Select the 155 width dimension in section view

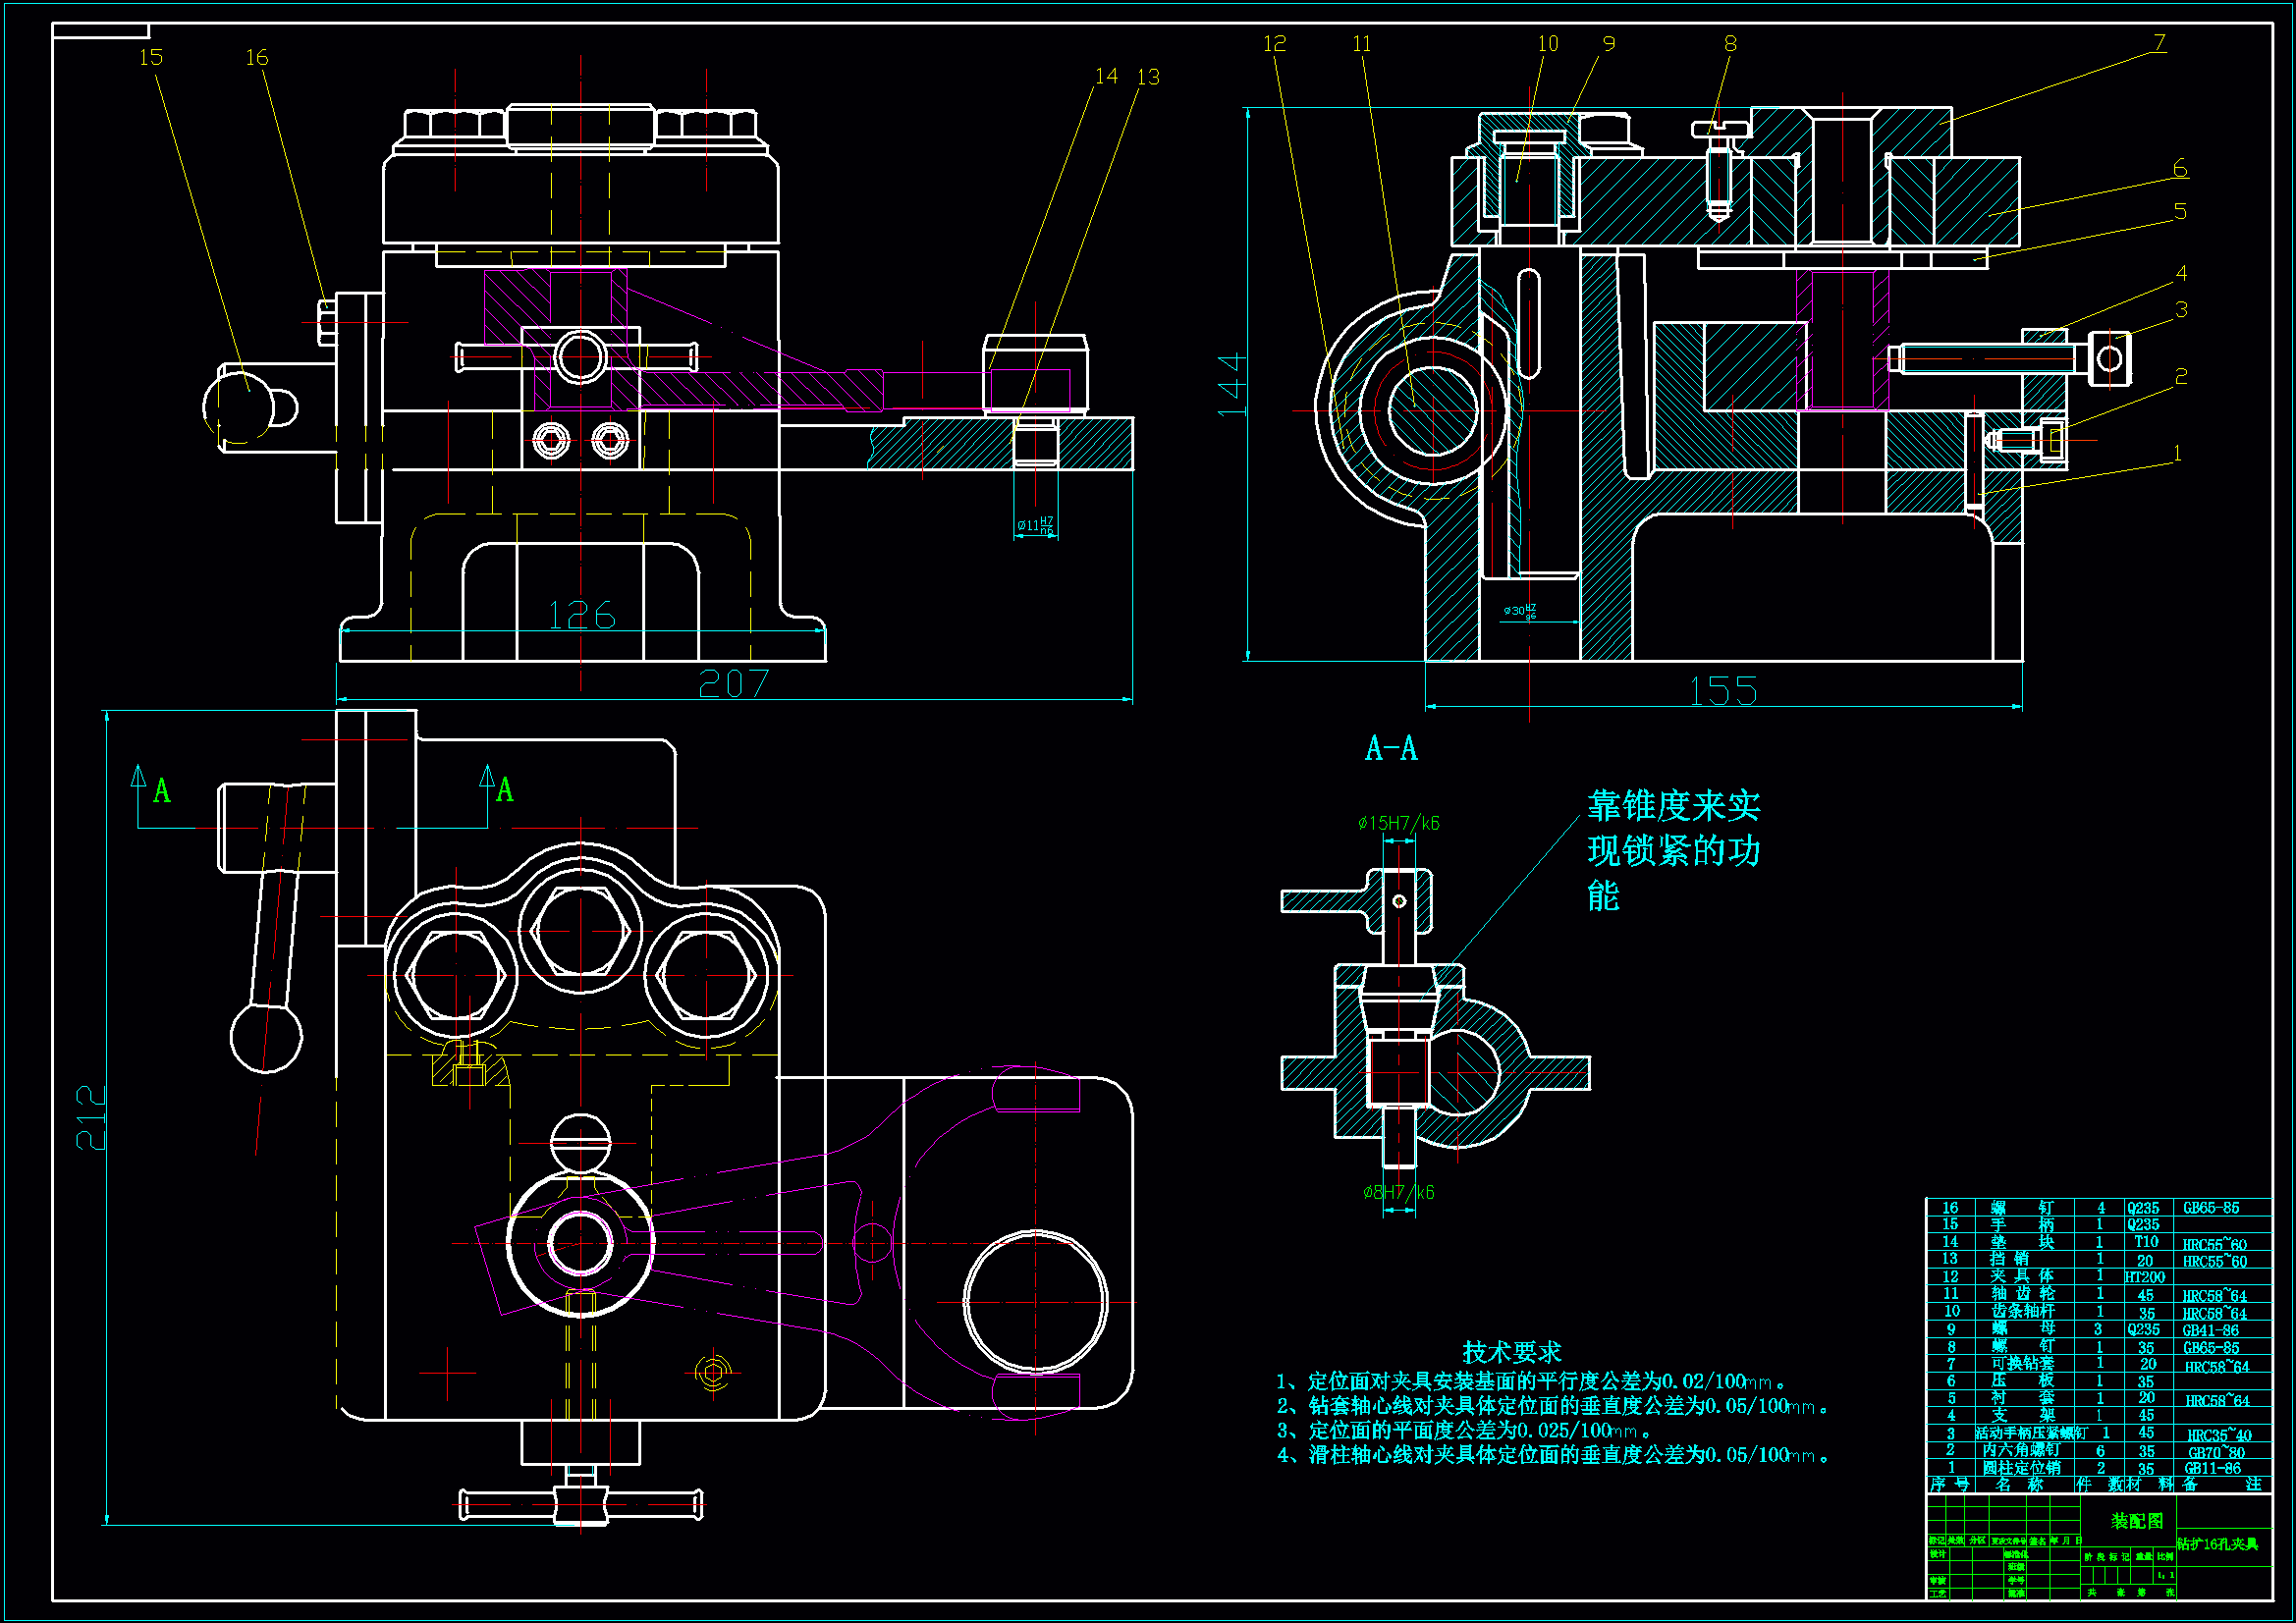[x=1722, y=691]
